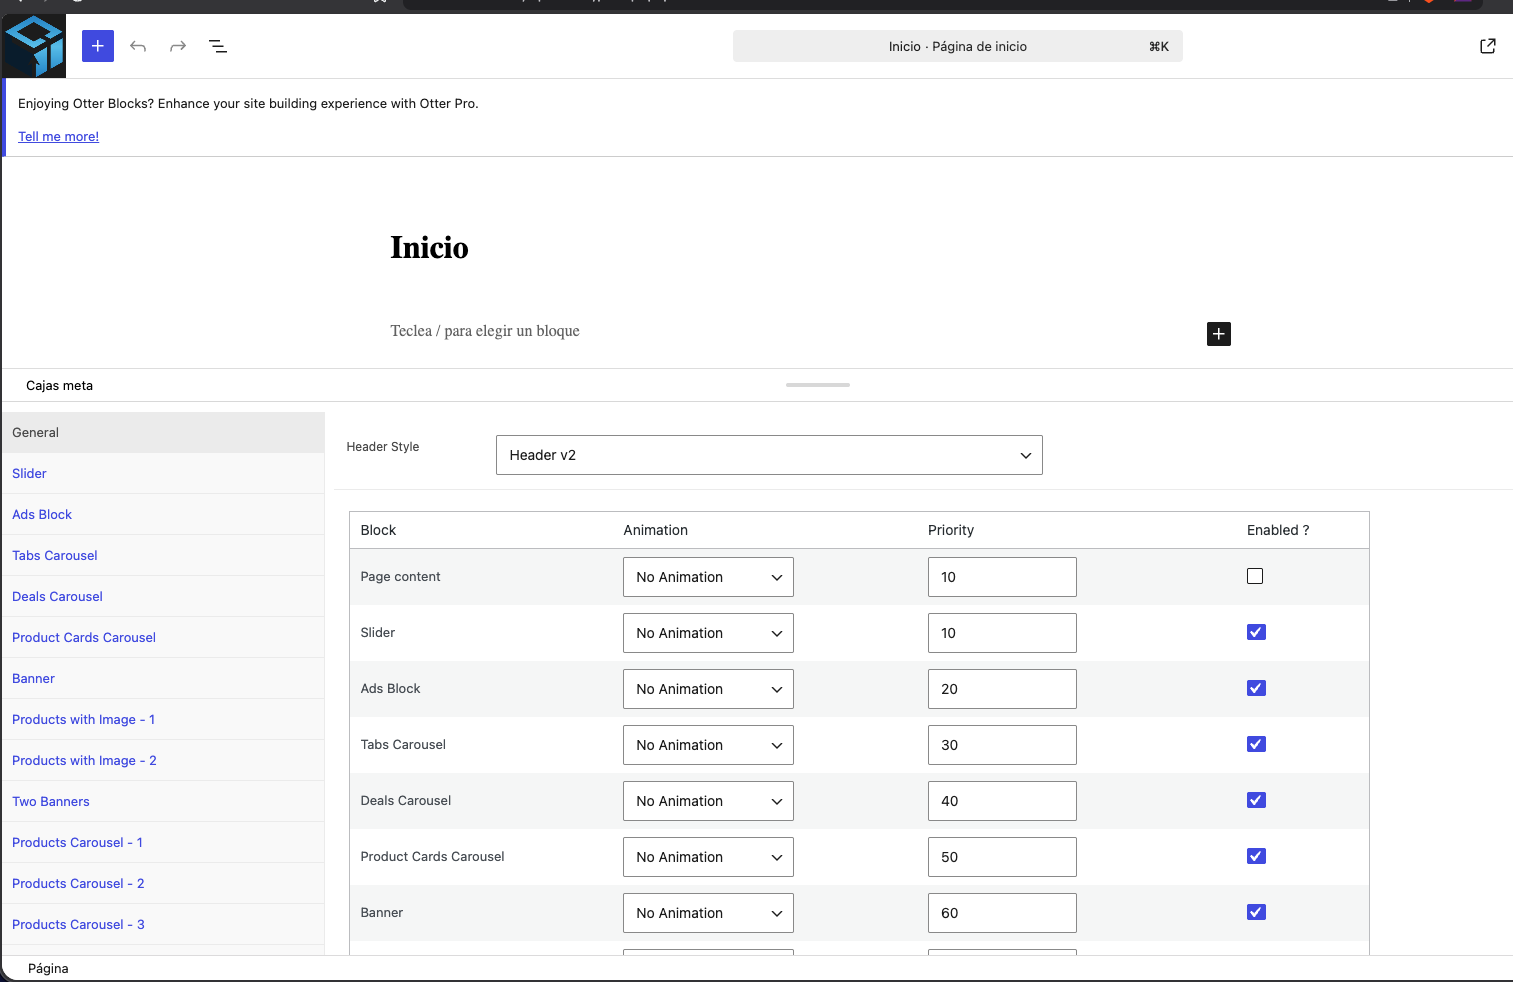The width and height of the screenshot is (1513, 982).
Task: Open Tabs Carousel row animation dropdown
Action: (x=708, y=745)
